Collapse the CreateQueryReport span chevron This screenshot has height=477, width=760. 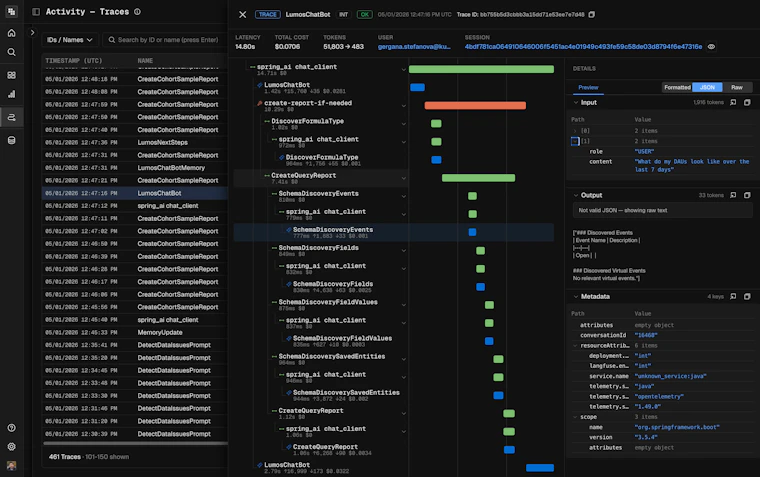[403, 178]
